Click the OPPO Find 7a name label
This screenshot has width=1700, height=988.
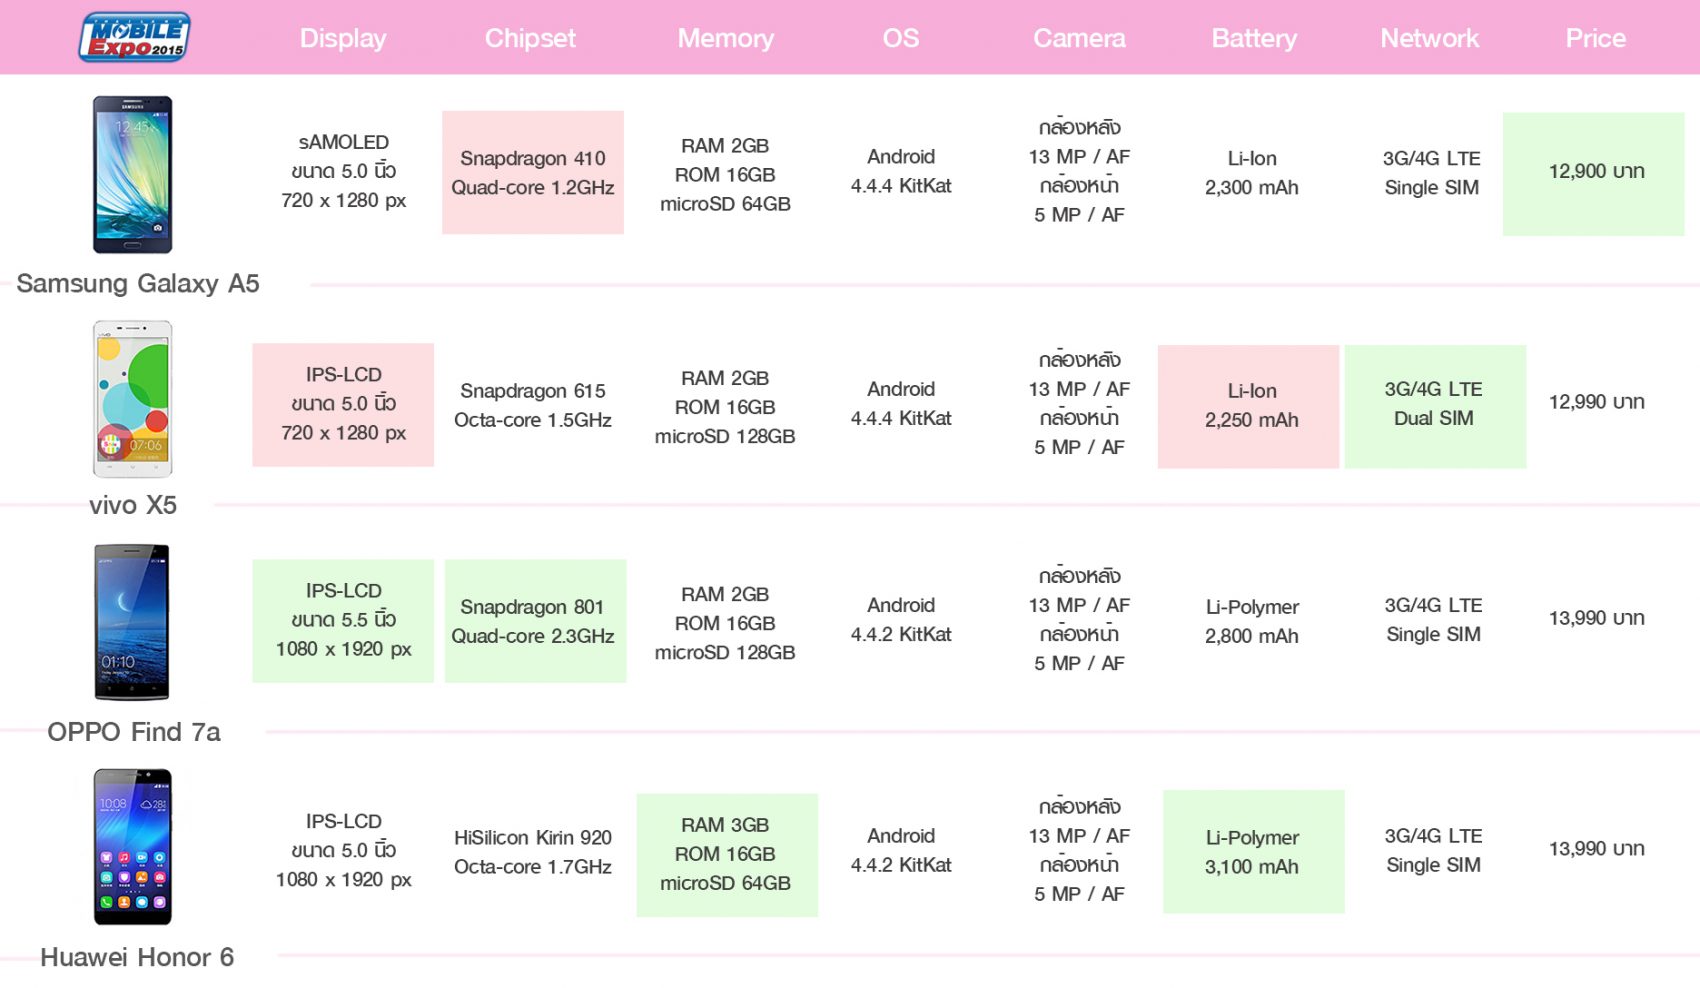pyautogui.click(x=134, y=732)
